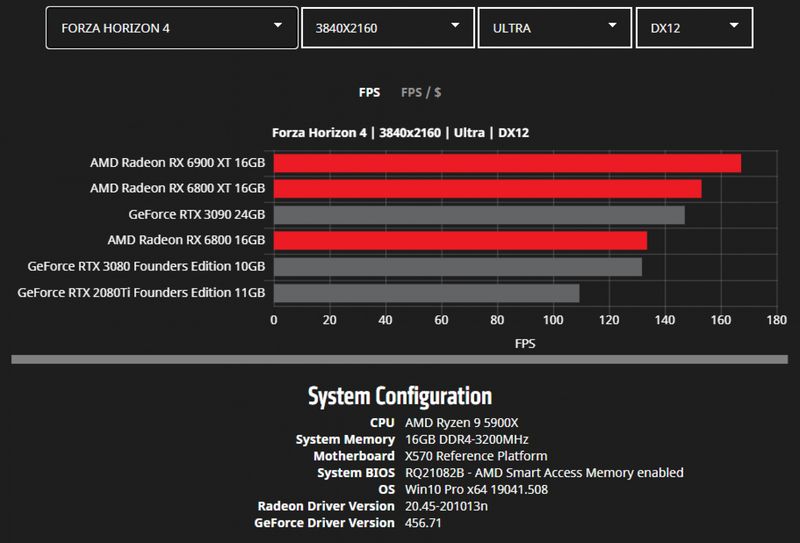Click the 'Radeon Driver Version' label
This screenshot has height=543, width=800.
[326, 506]
